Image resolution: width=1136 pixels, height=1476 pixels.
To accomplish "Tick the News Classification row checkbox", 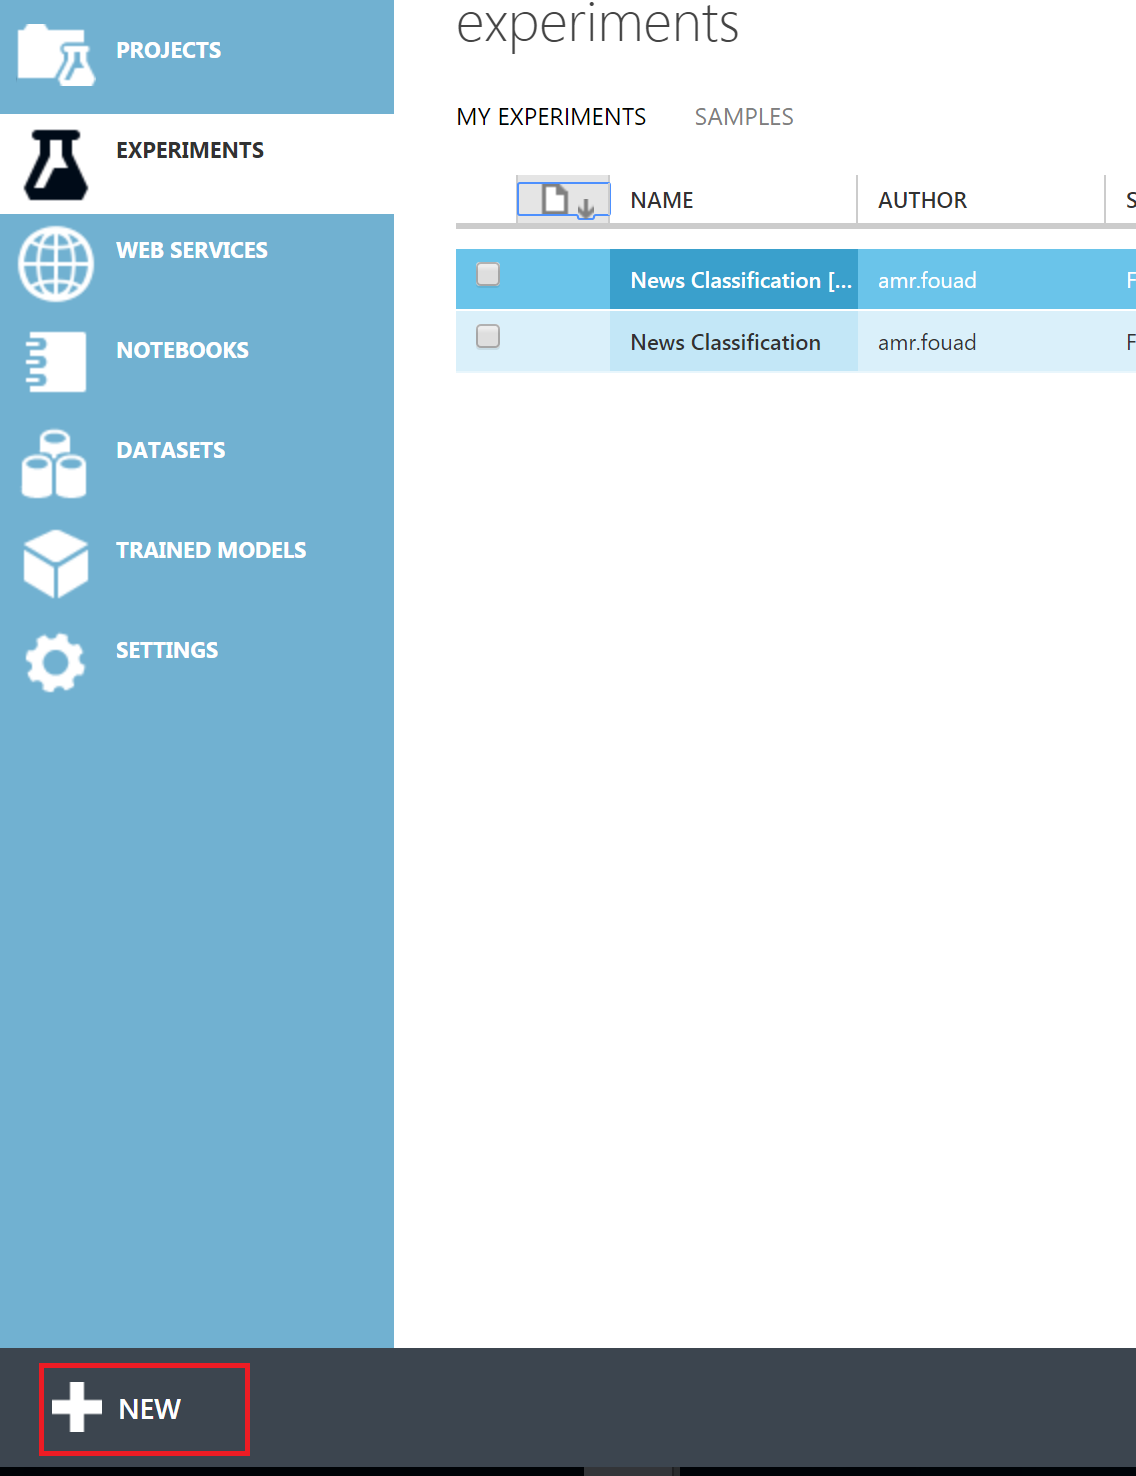I will 488,337.
